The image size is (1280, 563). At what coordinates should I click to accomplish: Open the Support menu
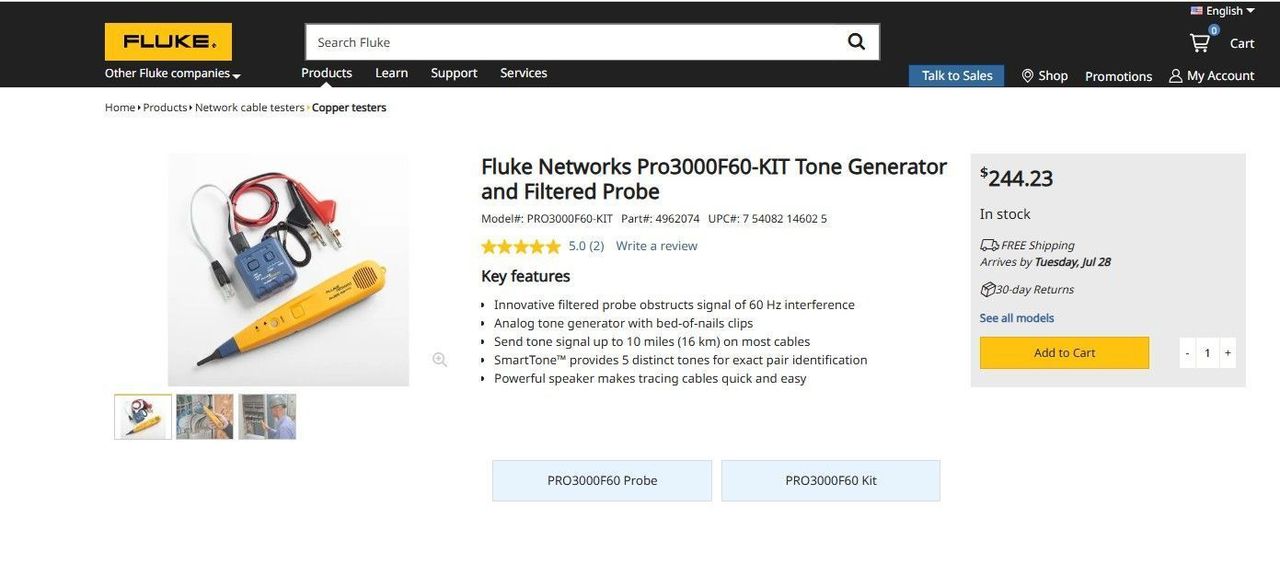coord(454,73)
